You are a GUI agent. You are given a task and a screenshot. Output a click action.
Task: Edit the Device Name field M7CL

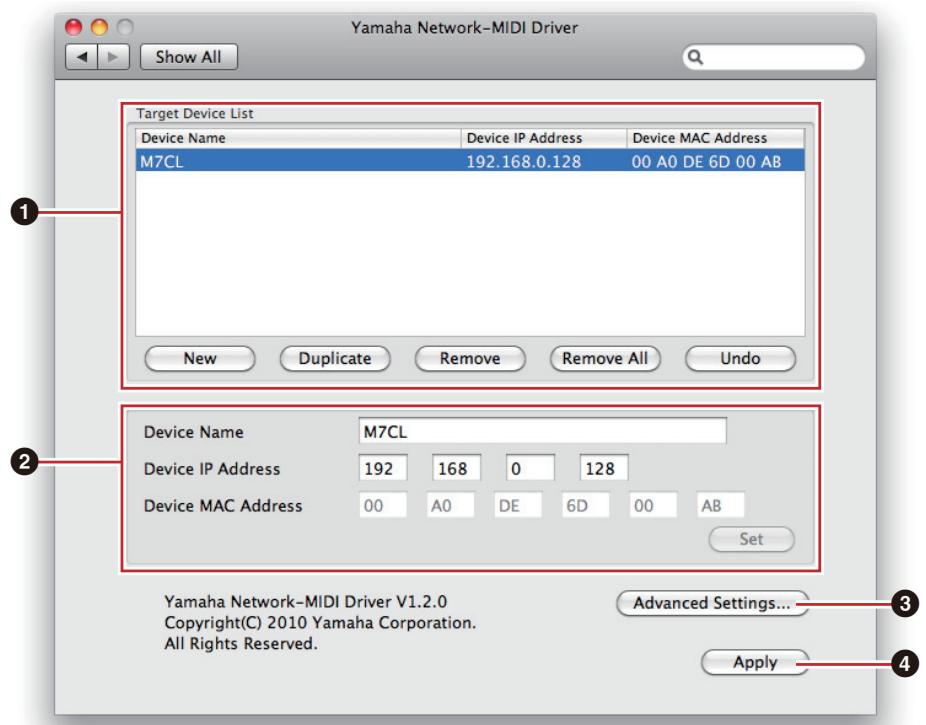(542, 432)
